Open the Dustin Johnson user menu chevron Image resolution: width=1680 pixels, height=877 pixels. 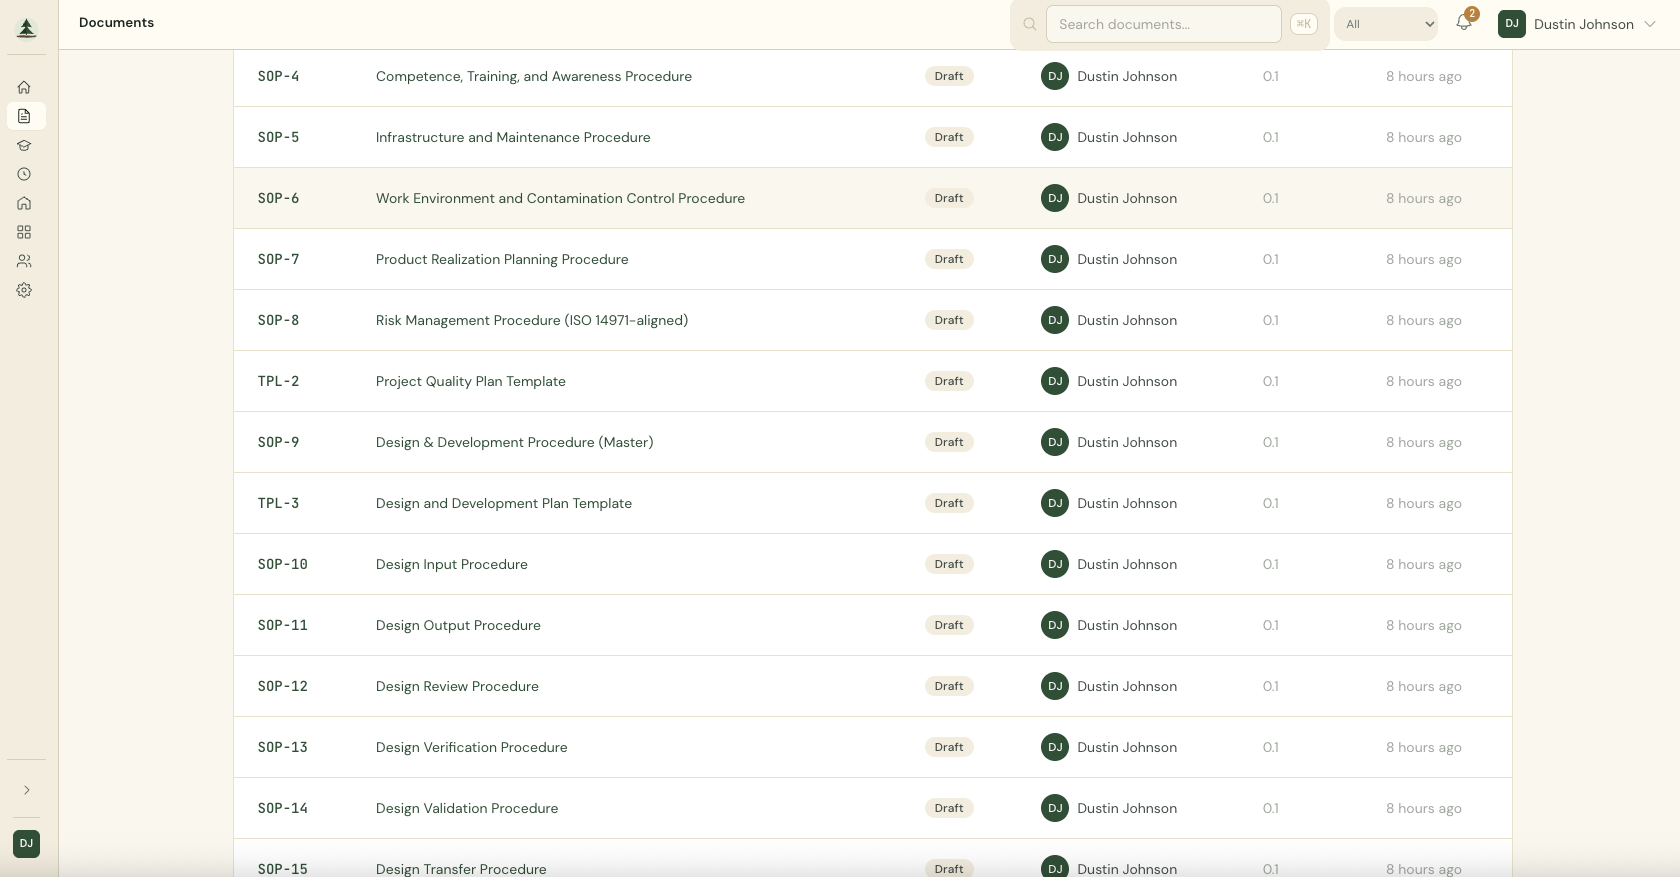(1650, 24)
